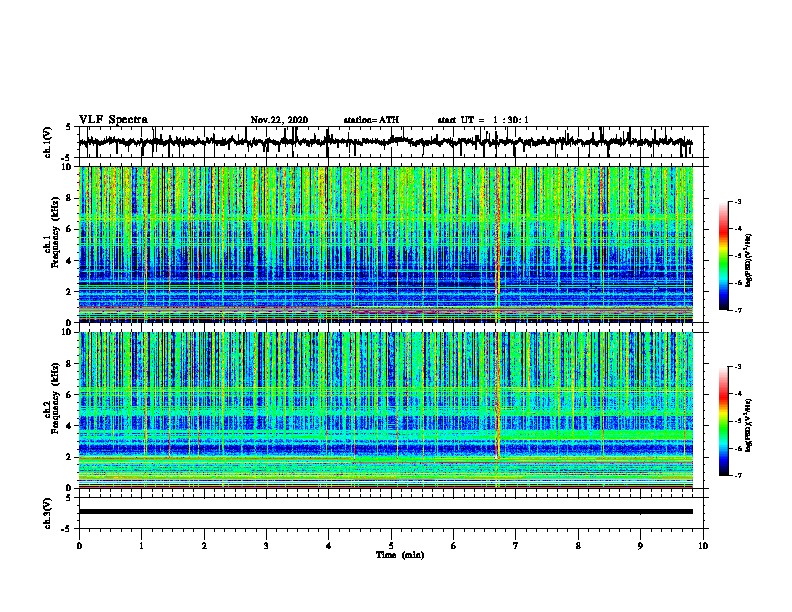Screen dimensions: 792x612
Task: Click inside the ch.2 spectrogram panel
Action: click(385, 410)
